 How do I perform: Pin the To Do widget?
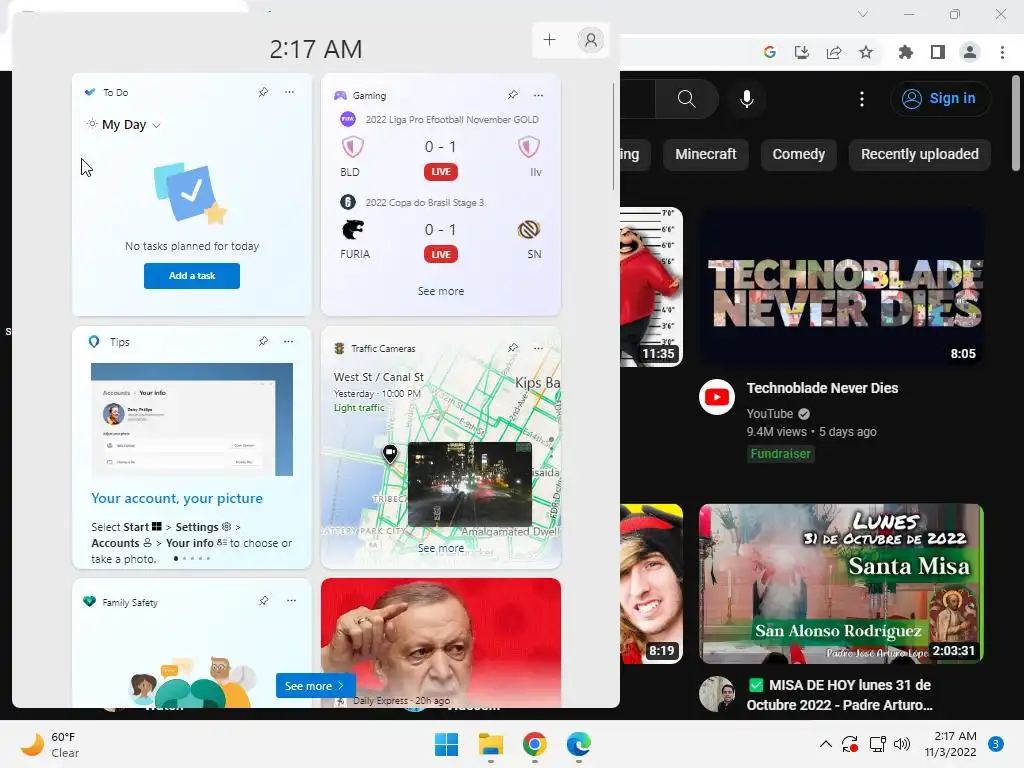click(263, 92)
